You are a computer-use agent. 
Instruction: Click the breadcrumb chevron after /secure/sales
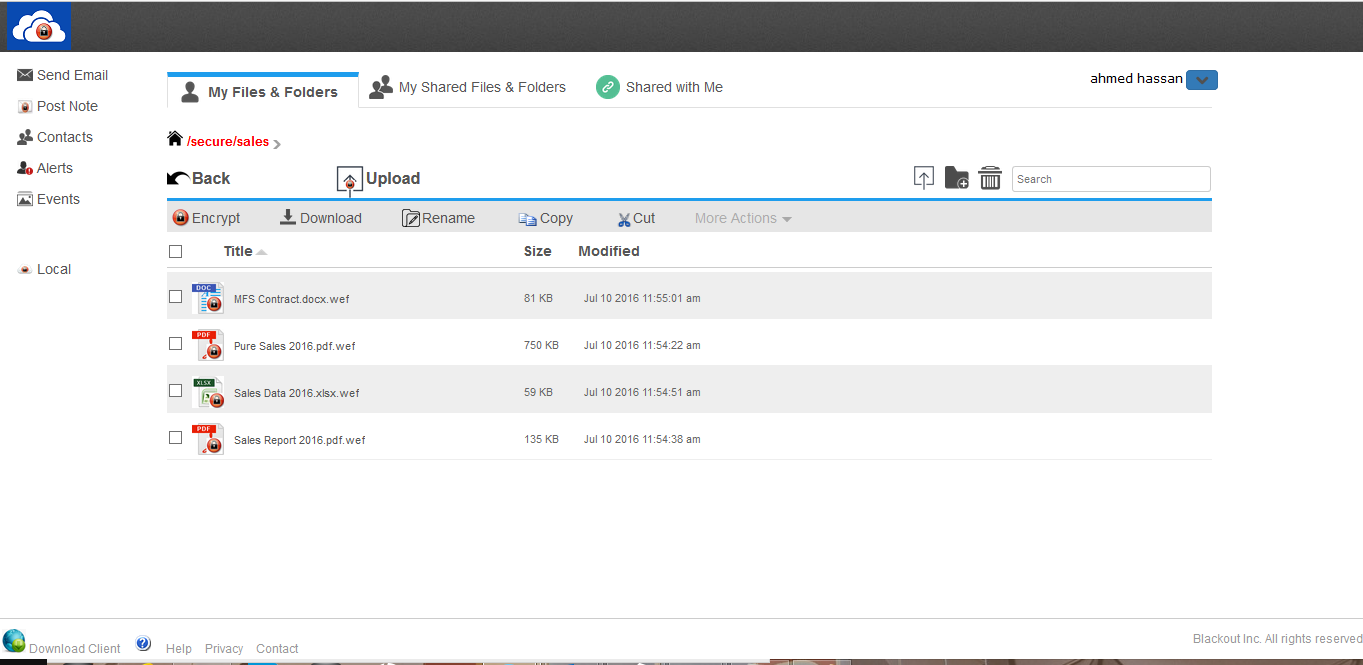[276, 142]
